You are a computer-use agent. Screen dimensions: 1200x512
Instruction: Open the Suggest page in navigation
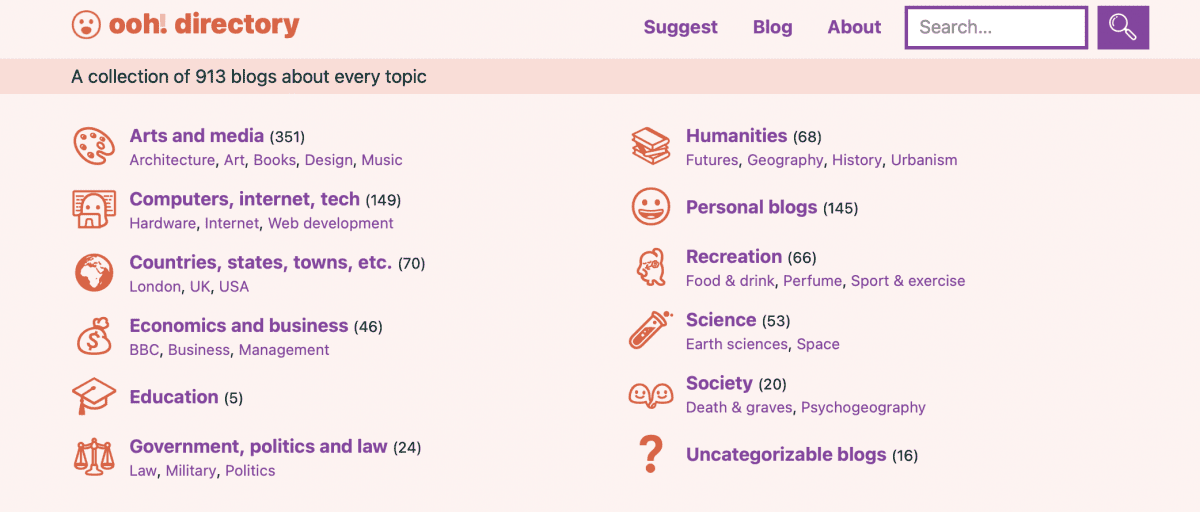680,27
